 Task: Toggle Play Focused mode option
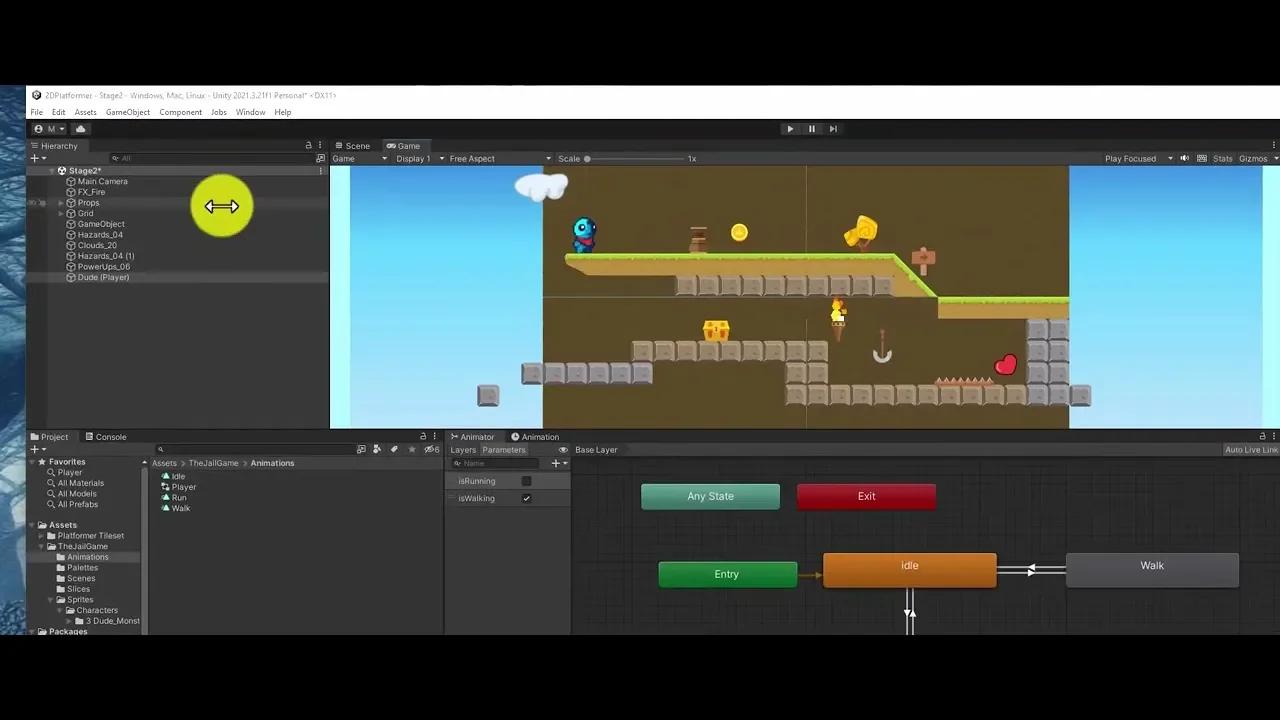click(x=1133, y=158)
